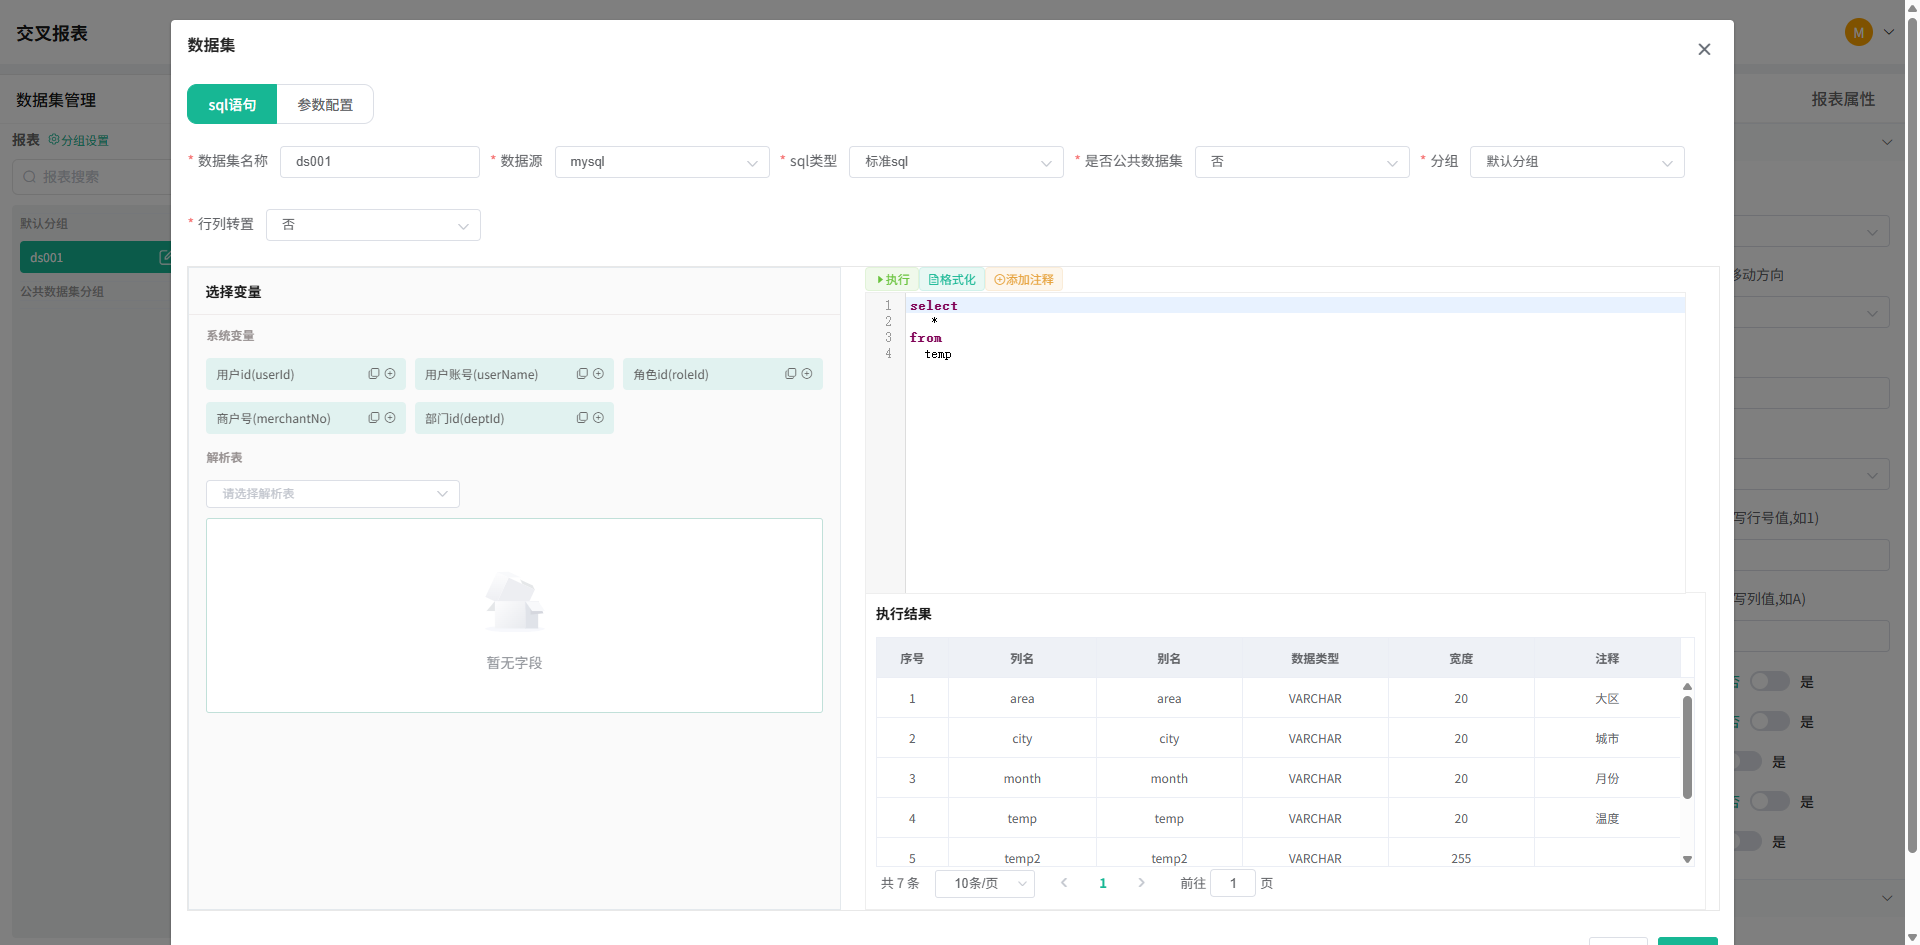The width and height of the screenshot is (1920, 945).
Task: Enable the topmost 是 toggle in right panel
Action: tap(1769, 681)
